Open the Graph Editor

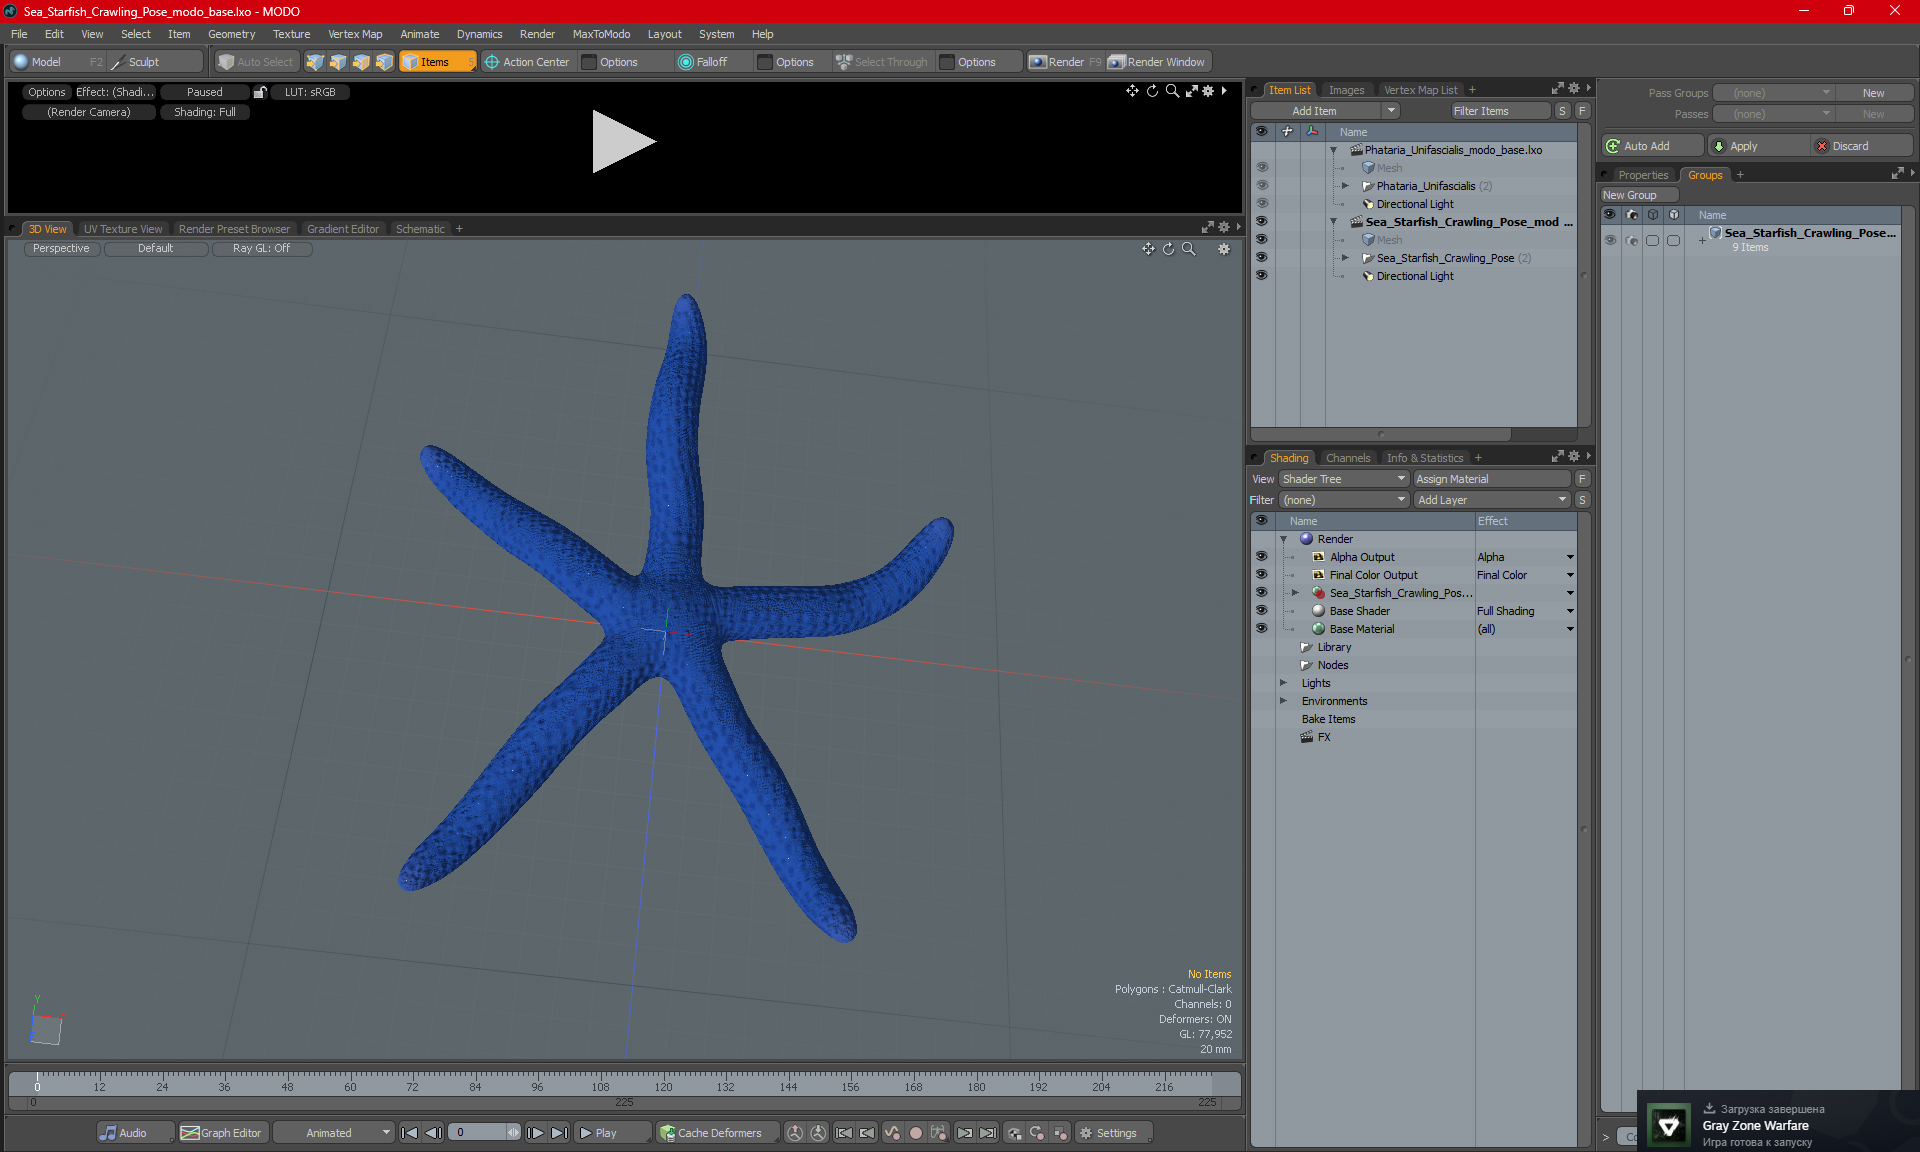(x=222, y=1133)
